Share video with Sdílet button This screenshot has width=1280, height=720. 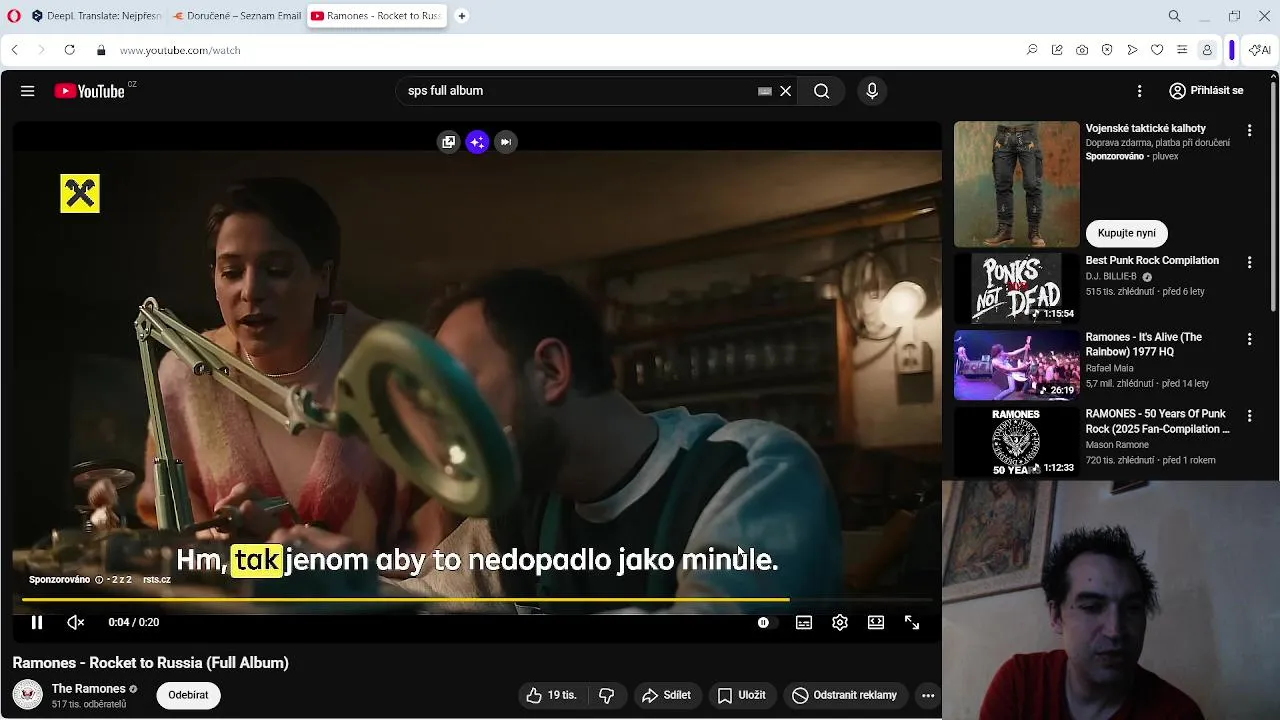pyautogui.click(x=667, y=695)
